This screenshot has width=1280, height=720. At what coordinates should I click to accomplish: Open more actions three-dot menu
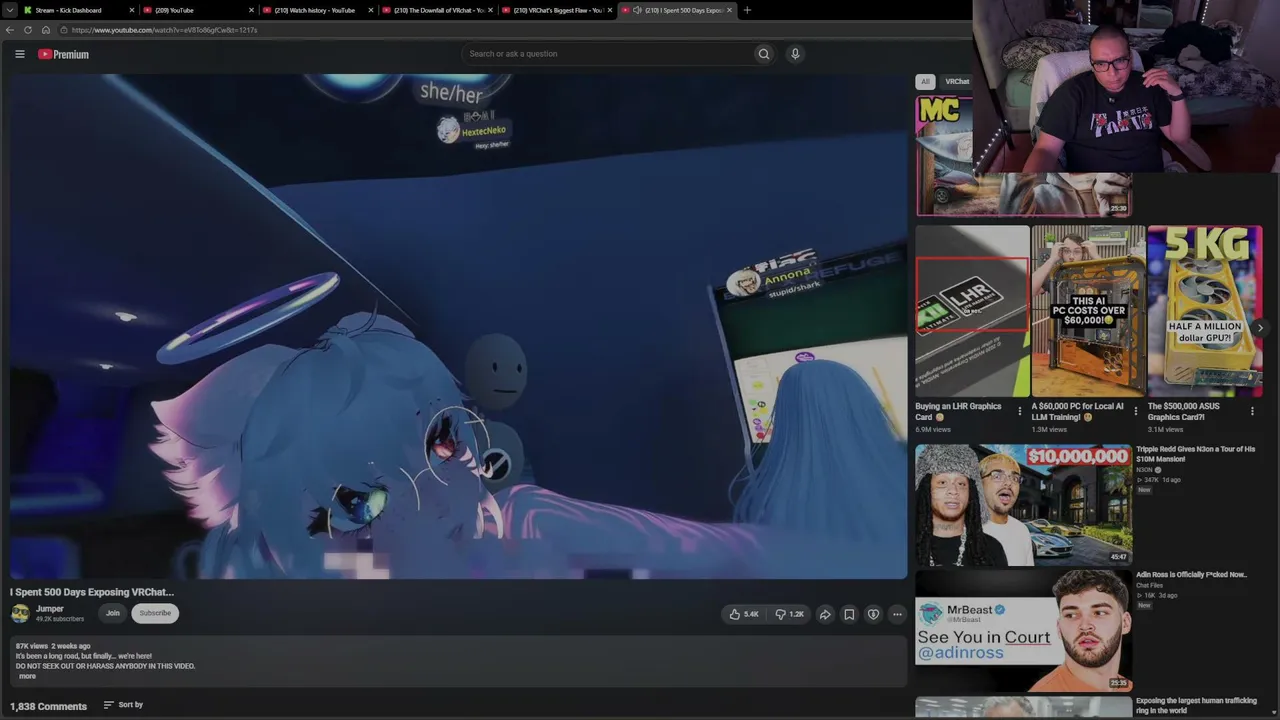pyautogui.click(x=897, y=614)
